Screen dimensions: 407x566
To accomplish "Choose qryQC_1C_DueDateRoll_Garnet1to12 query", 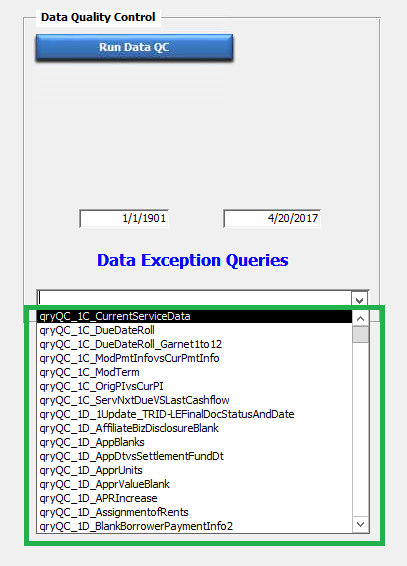I will (x=194, y=344).
